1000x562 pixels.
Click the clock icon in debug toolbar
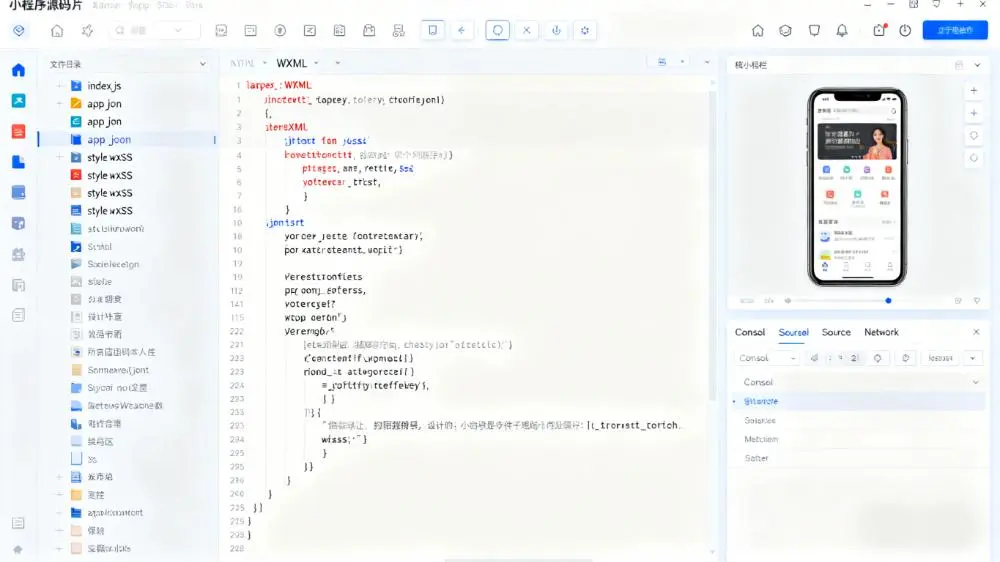(906, 358)
